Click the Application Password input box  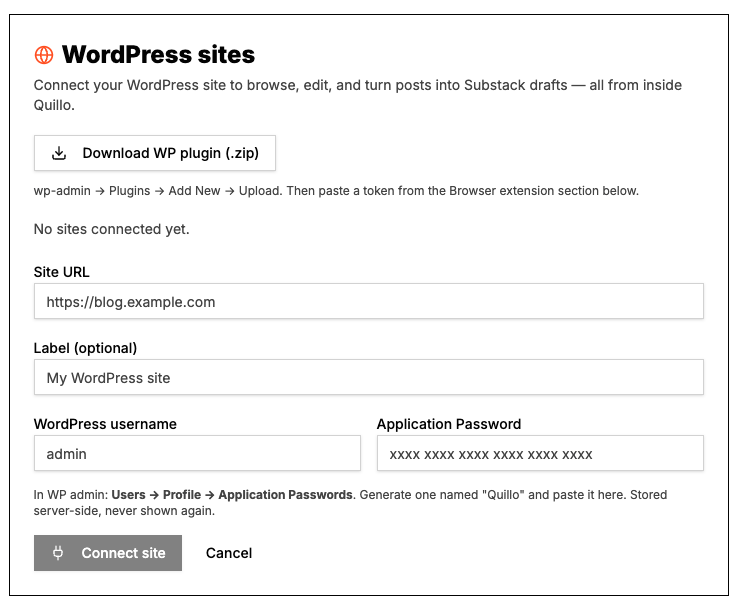click(540, 453)
